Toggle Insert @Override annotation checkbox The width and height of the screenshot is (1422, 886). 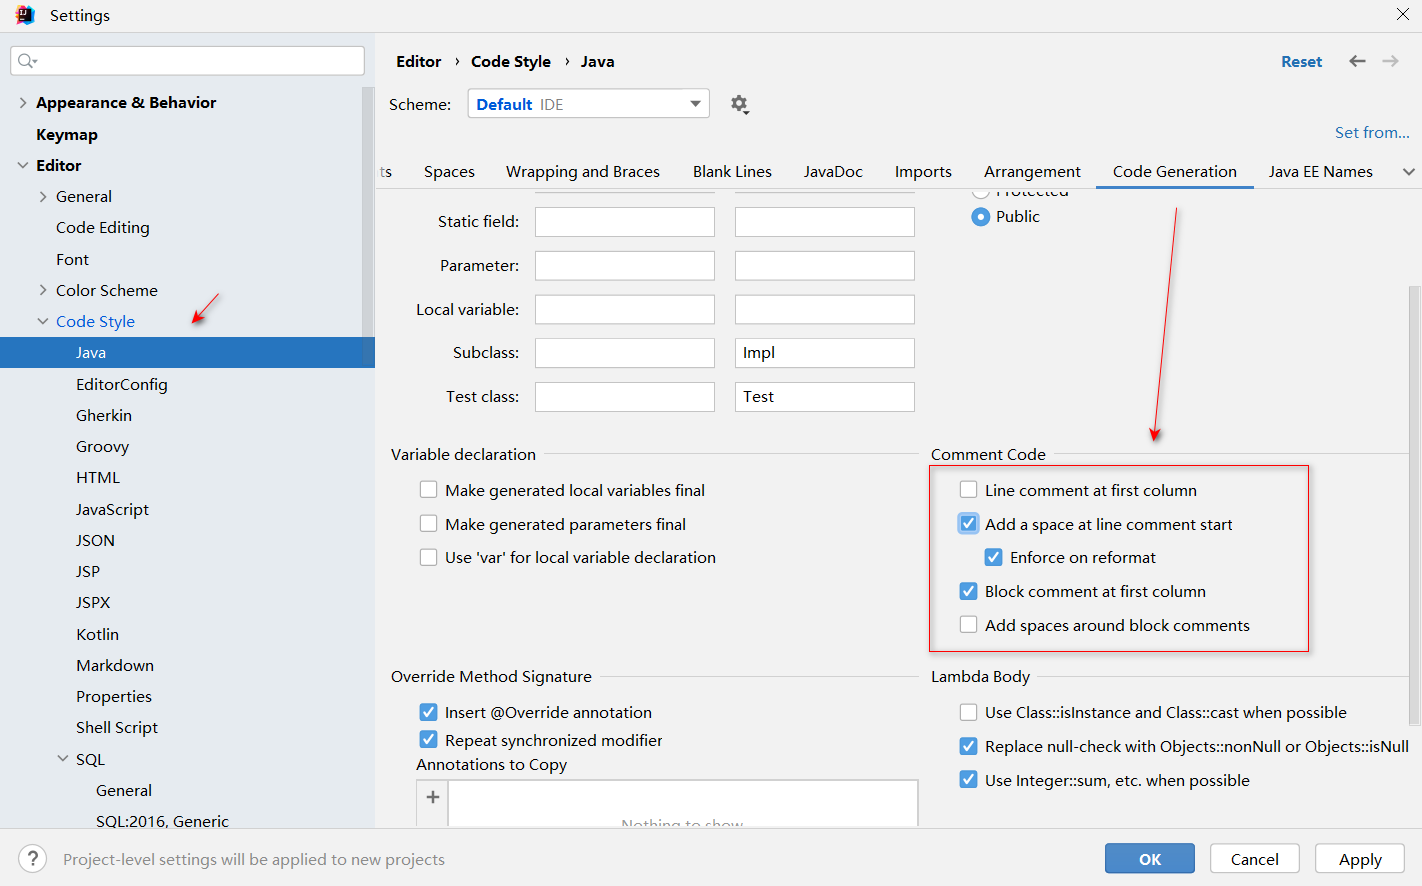[428, 713]
